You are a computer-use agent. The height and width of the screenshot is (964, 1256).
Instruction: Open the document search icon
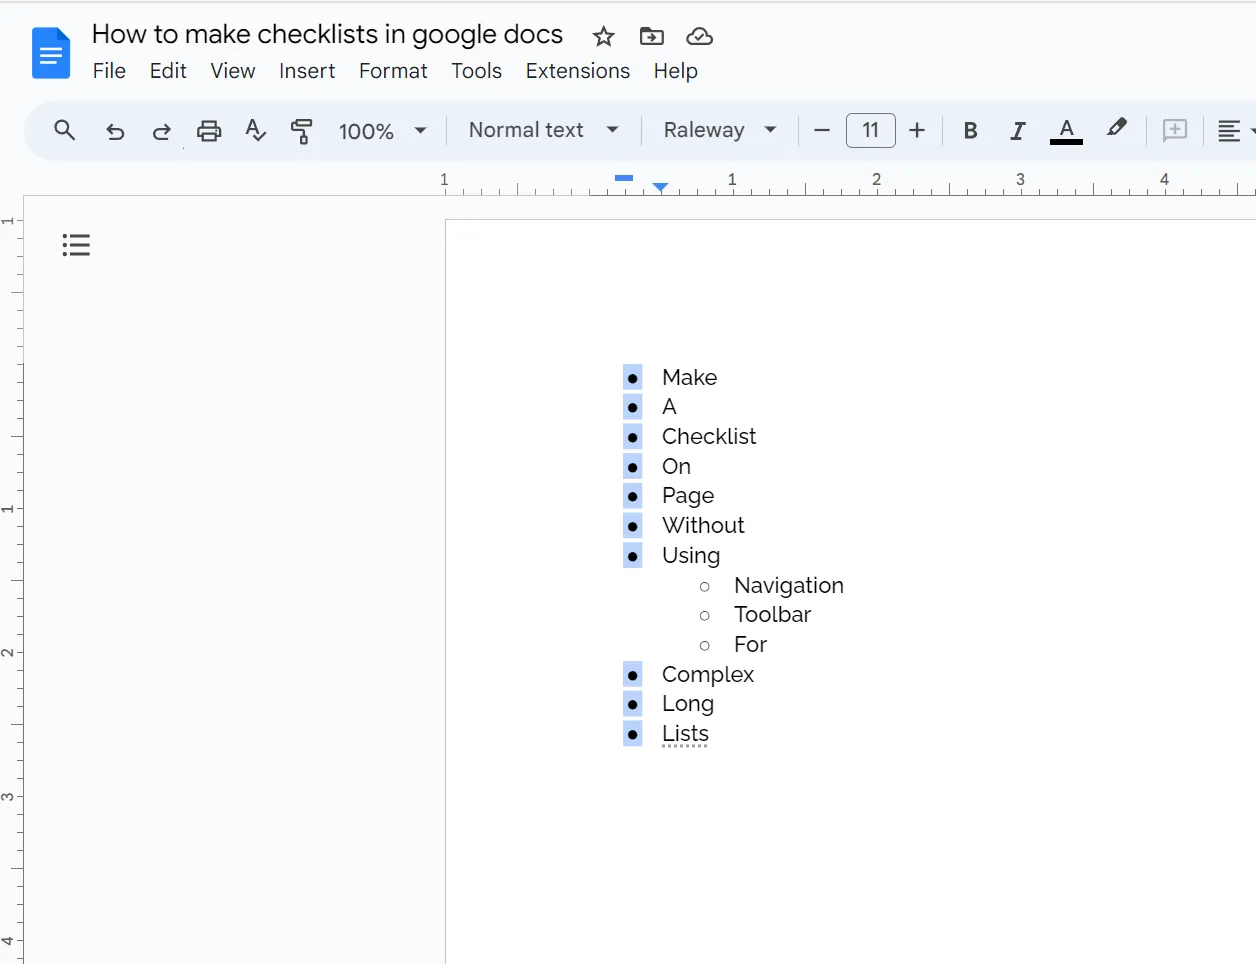[x=64, y=131]
